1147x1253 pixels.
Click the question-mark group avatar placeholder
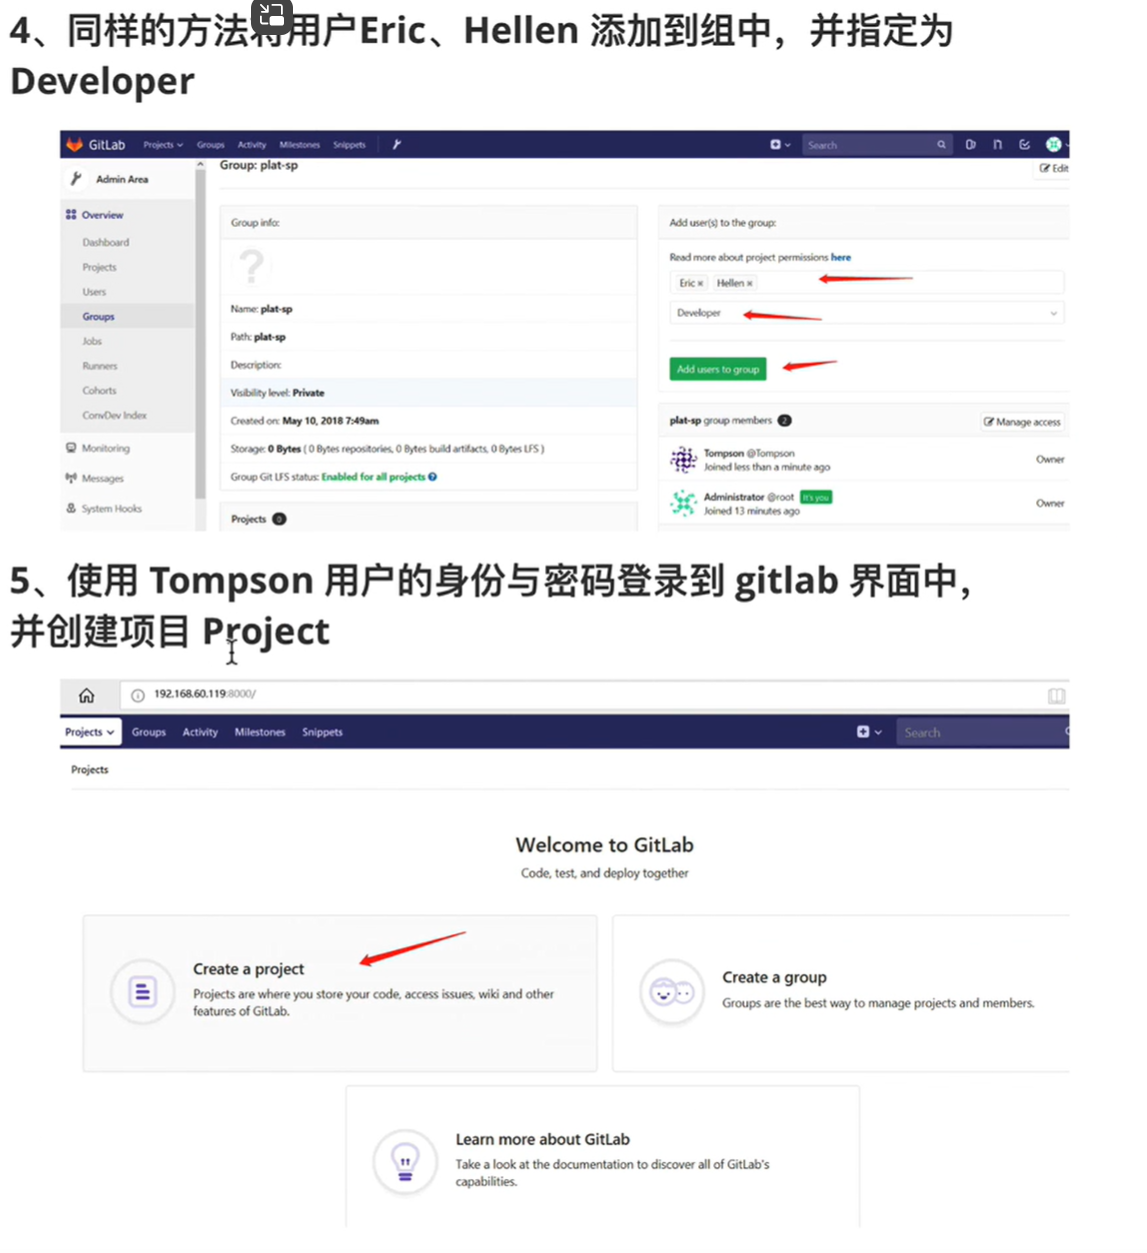[251, 267]
